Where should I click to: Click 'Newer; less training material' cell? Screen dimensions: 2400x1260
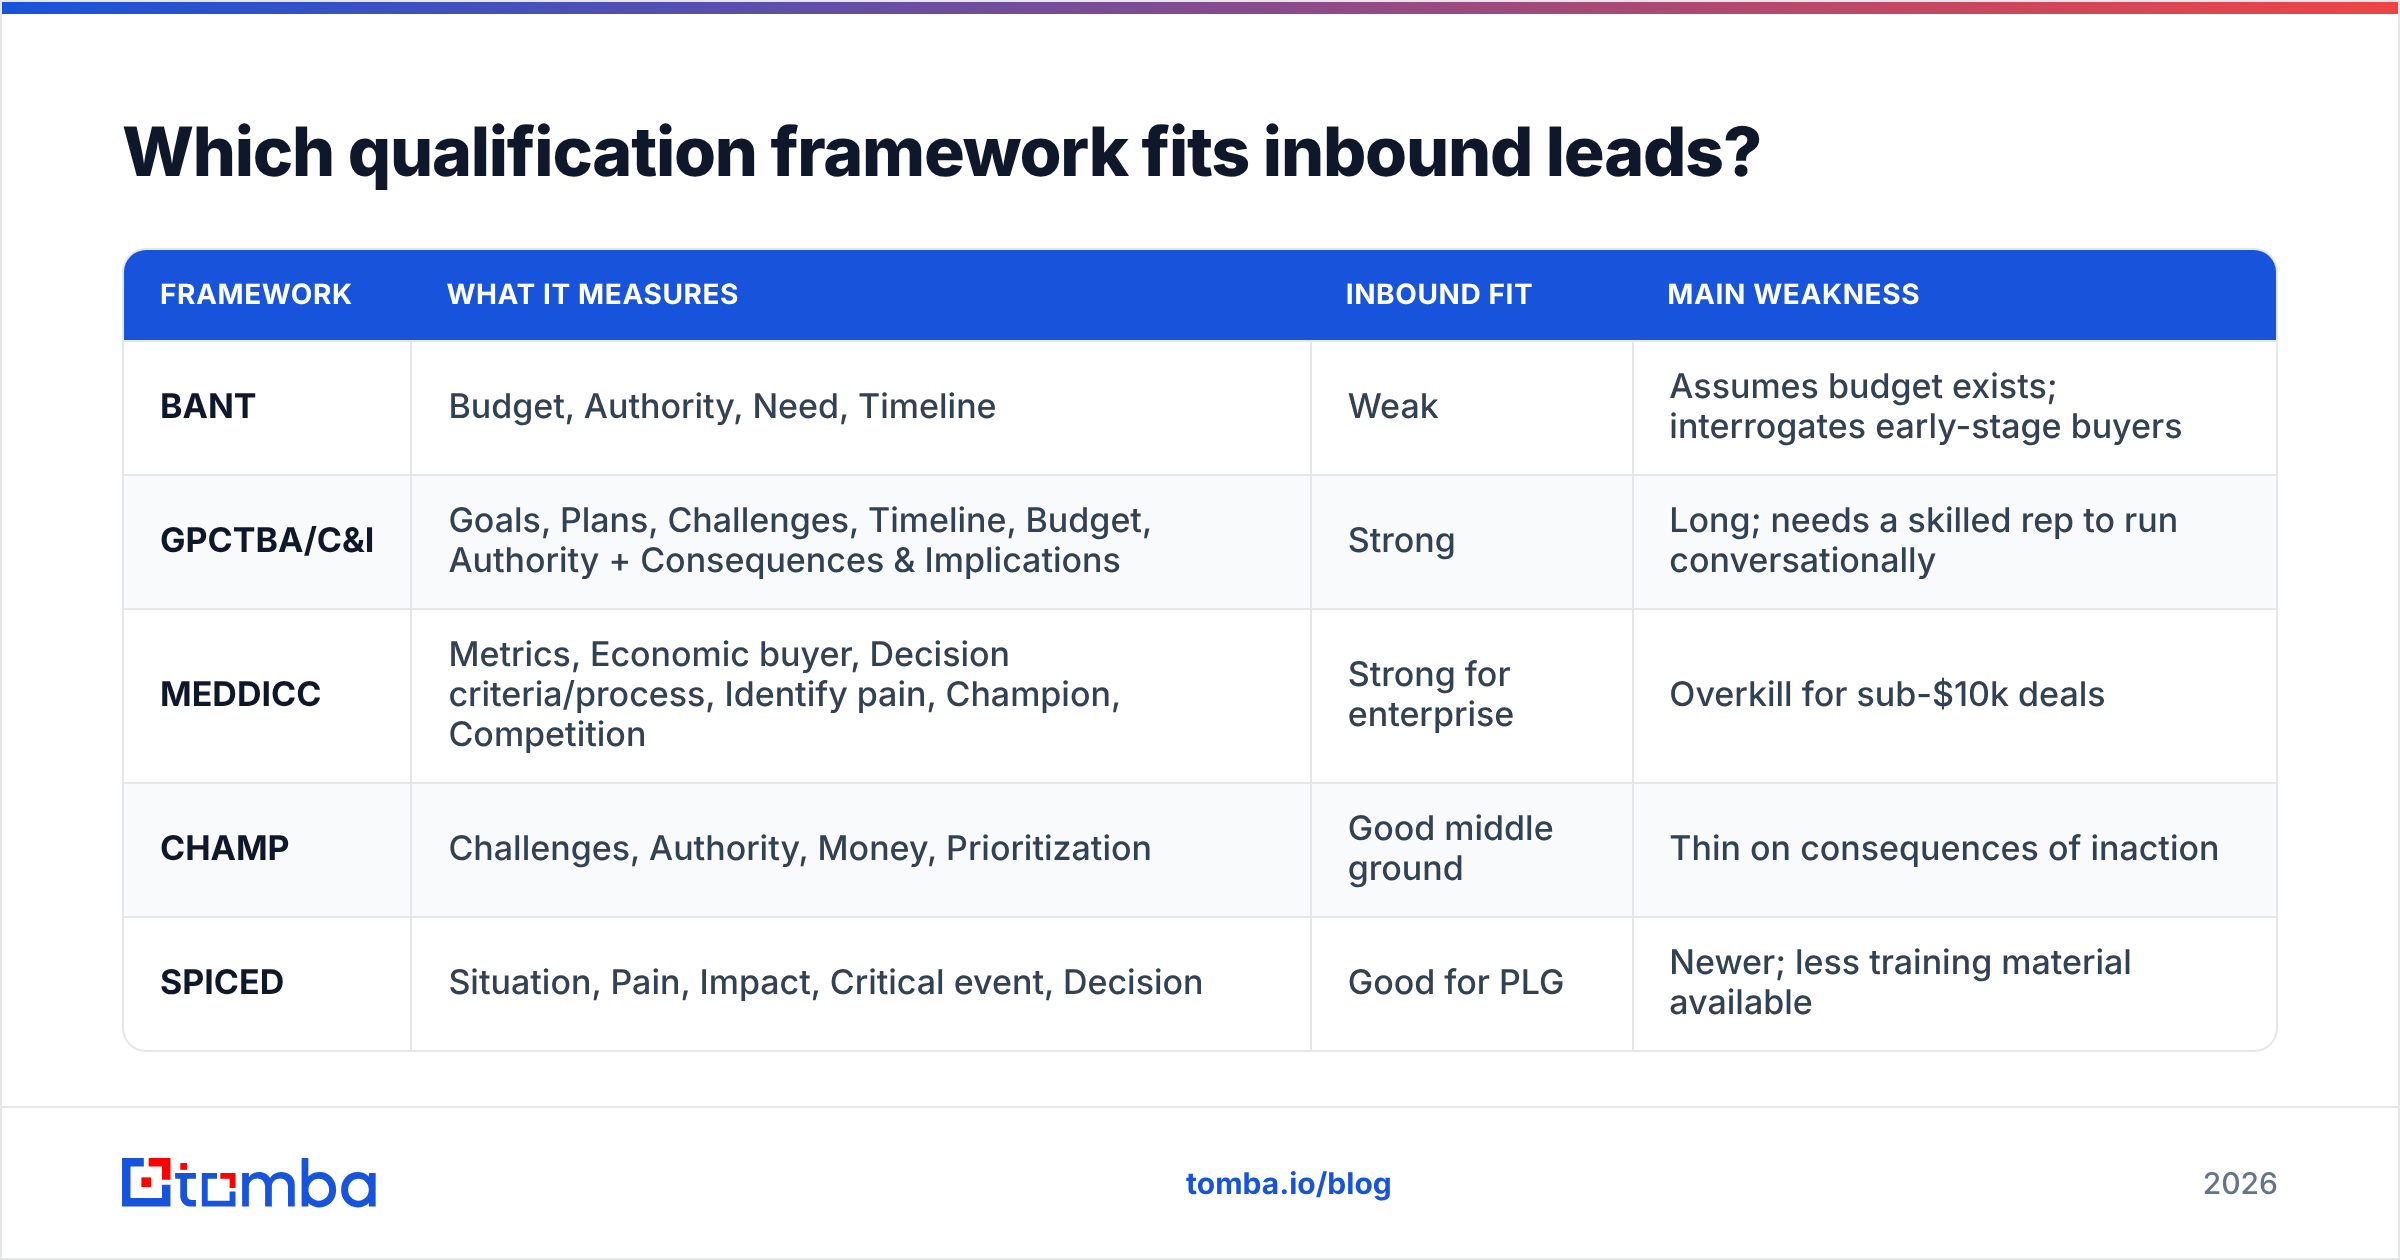click(1955, 983)
